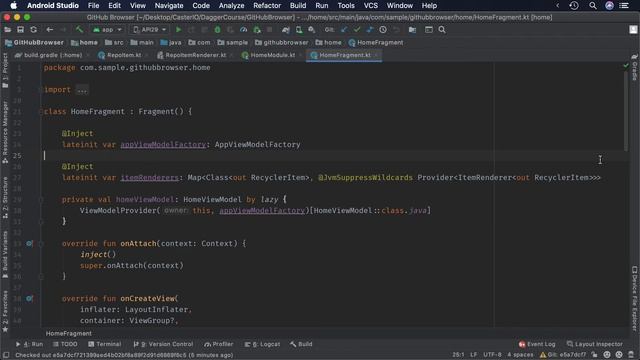Click the githubbrowser breadcrumb folder

tap(282, 42)
